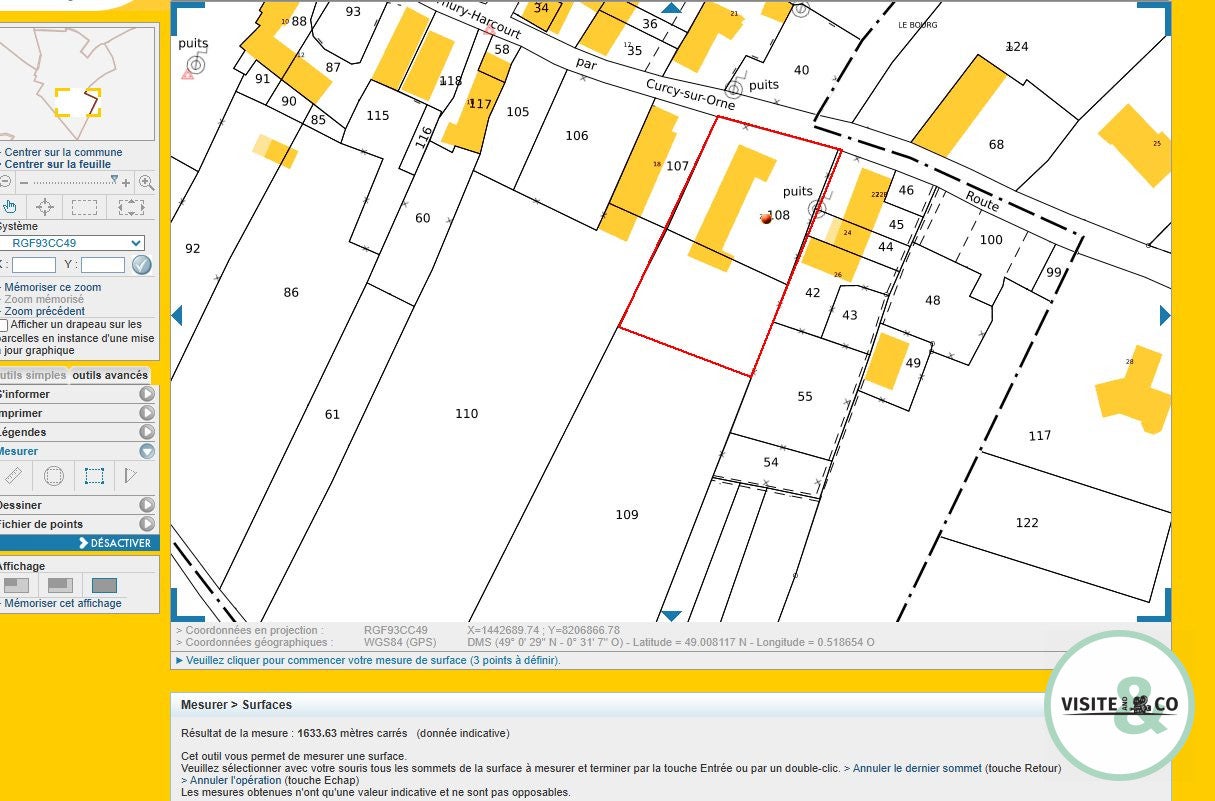Select the circle measuring tool
This screenshot has width=1215, height=801.
tap(54, 476)
